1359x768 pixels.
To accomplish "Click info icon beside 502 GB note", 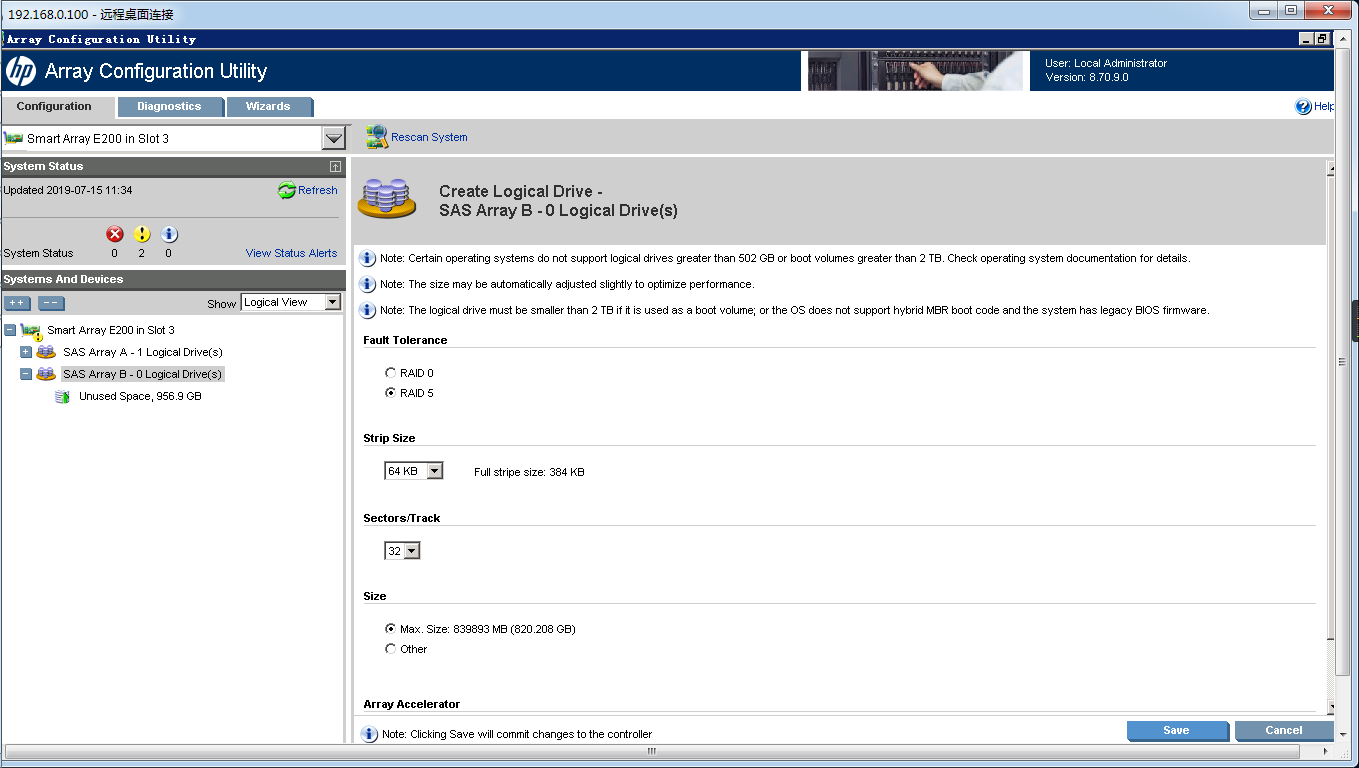I will pos(368,258).
